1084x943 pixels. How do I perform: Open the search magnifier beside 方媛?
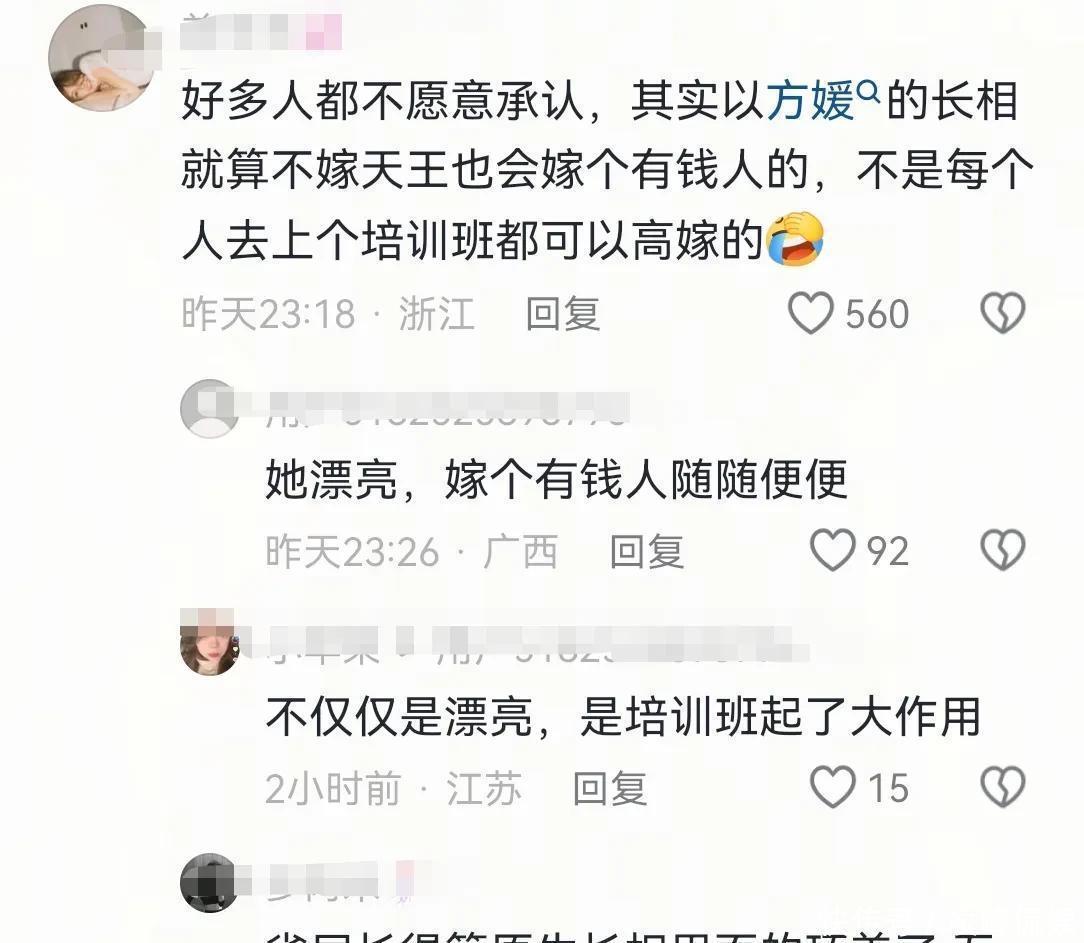pos(868,91)
